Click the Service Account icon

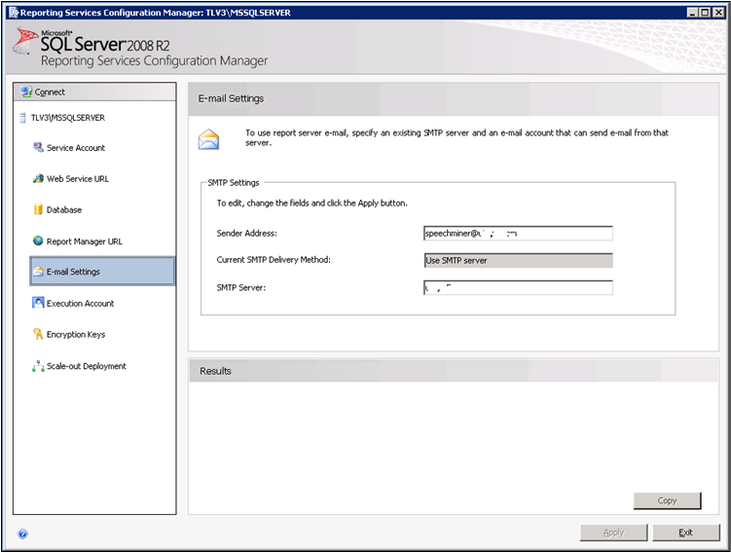[38, 147]
